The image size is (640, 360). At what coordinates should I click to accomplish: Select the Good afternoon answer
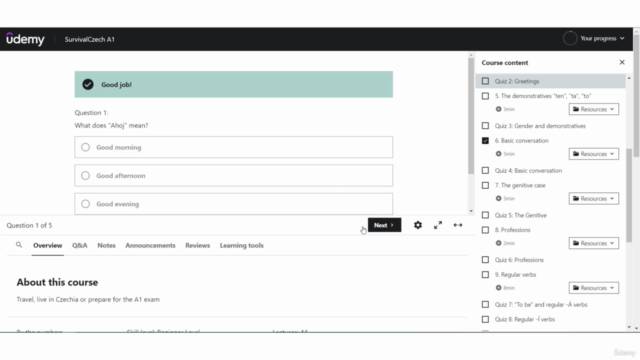233,176
